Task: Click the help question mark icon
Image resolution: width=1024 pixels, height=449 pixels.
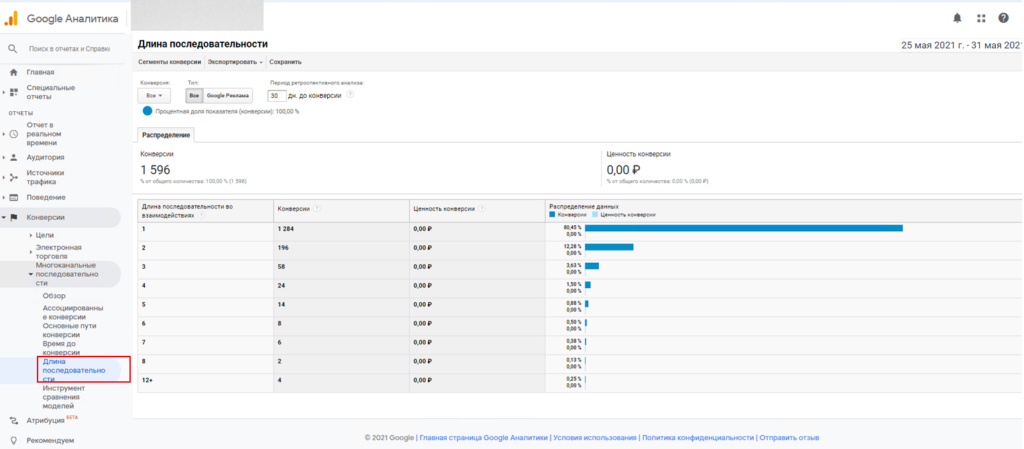Action: click(1003, 18)
